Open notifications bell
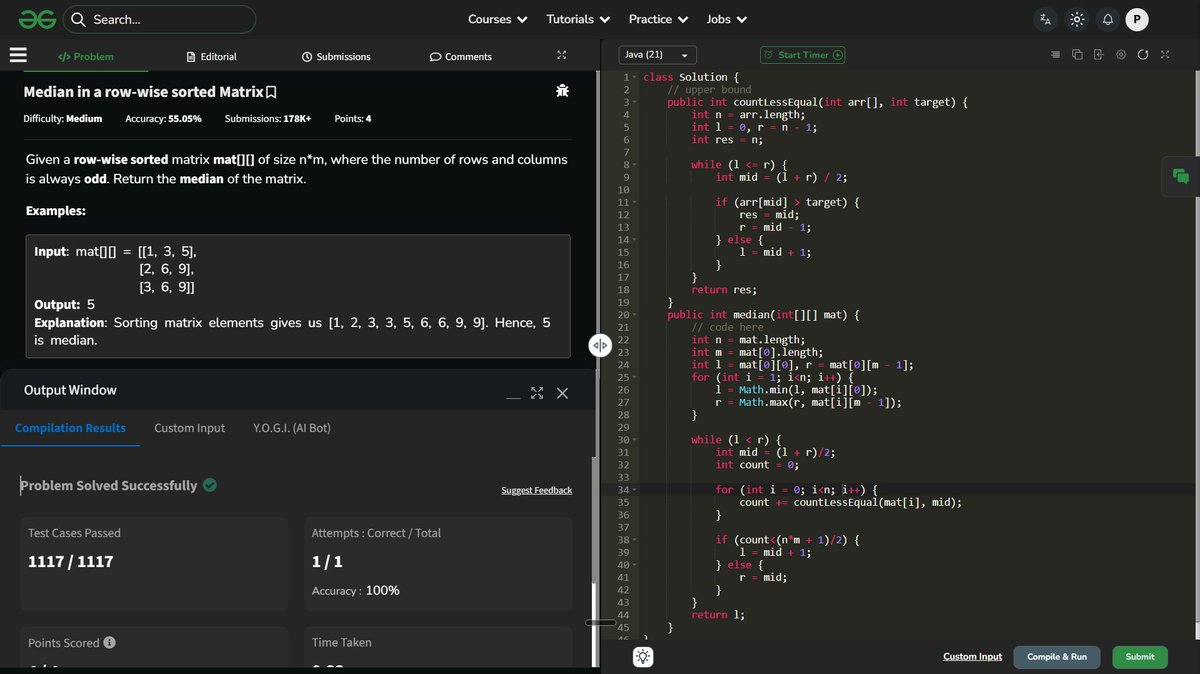Viewport: 1200px width, 674px height. click(x=1107, y=19)
